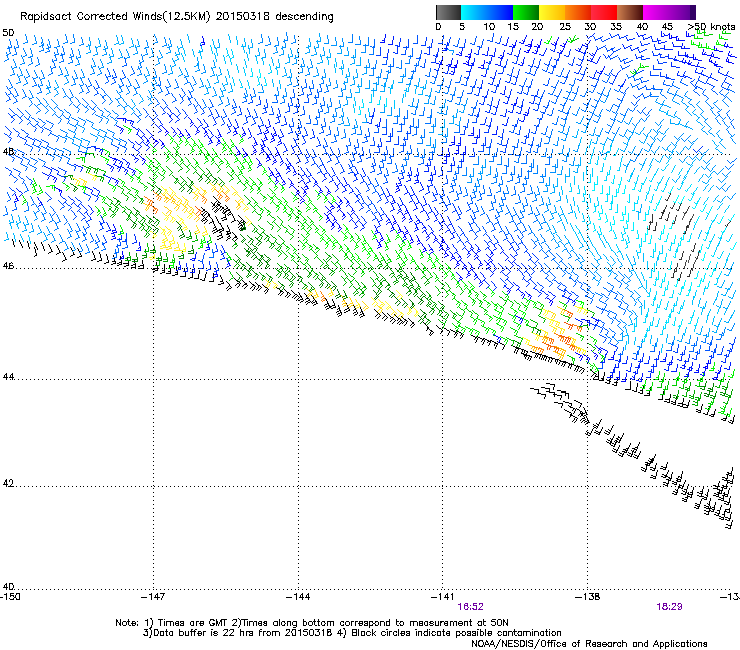
Task: Click the longitude label -150
Action: 10,597
